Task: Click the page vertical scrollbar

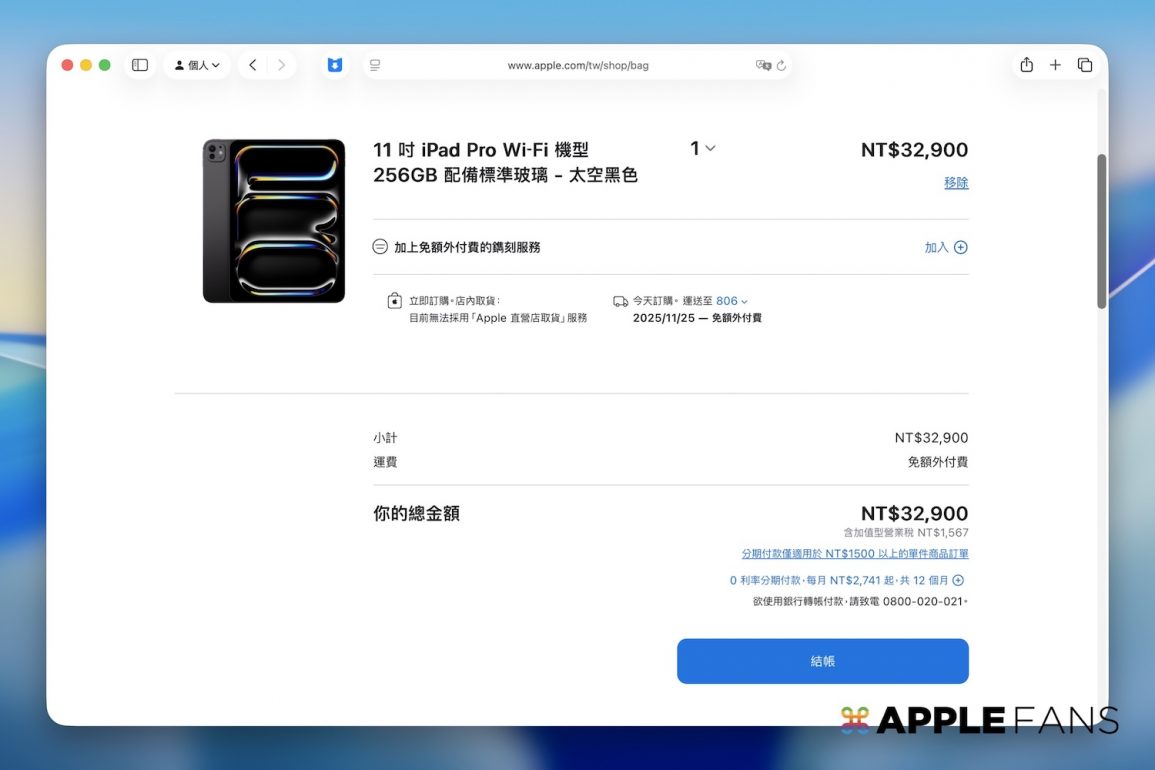Action: pos(1102,232)
